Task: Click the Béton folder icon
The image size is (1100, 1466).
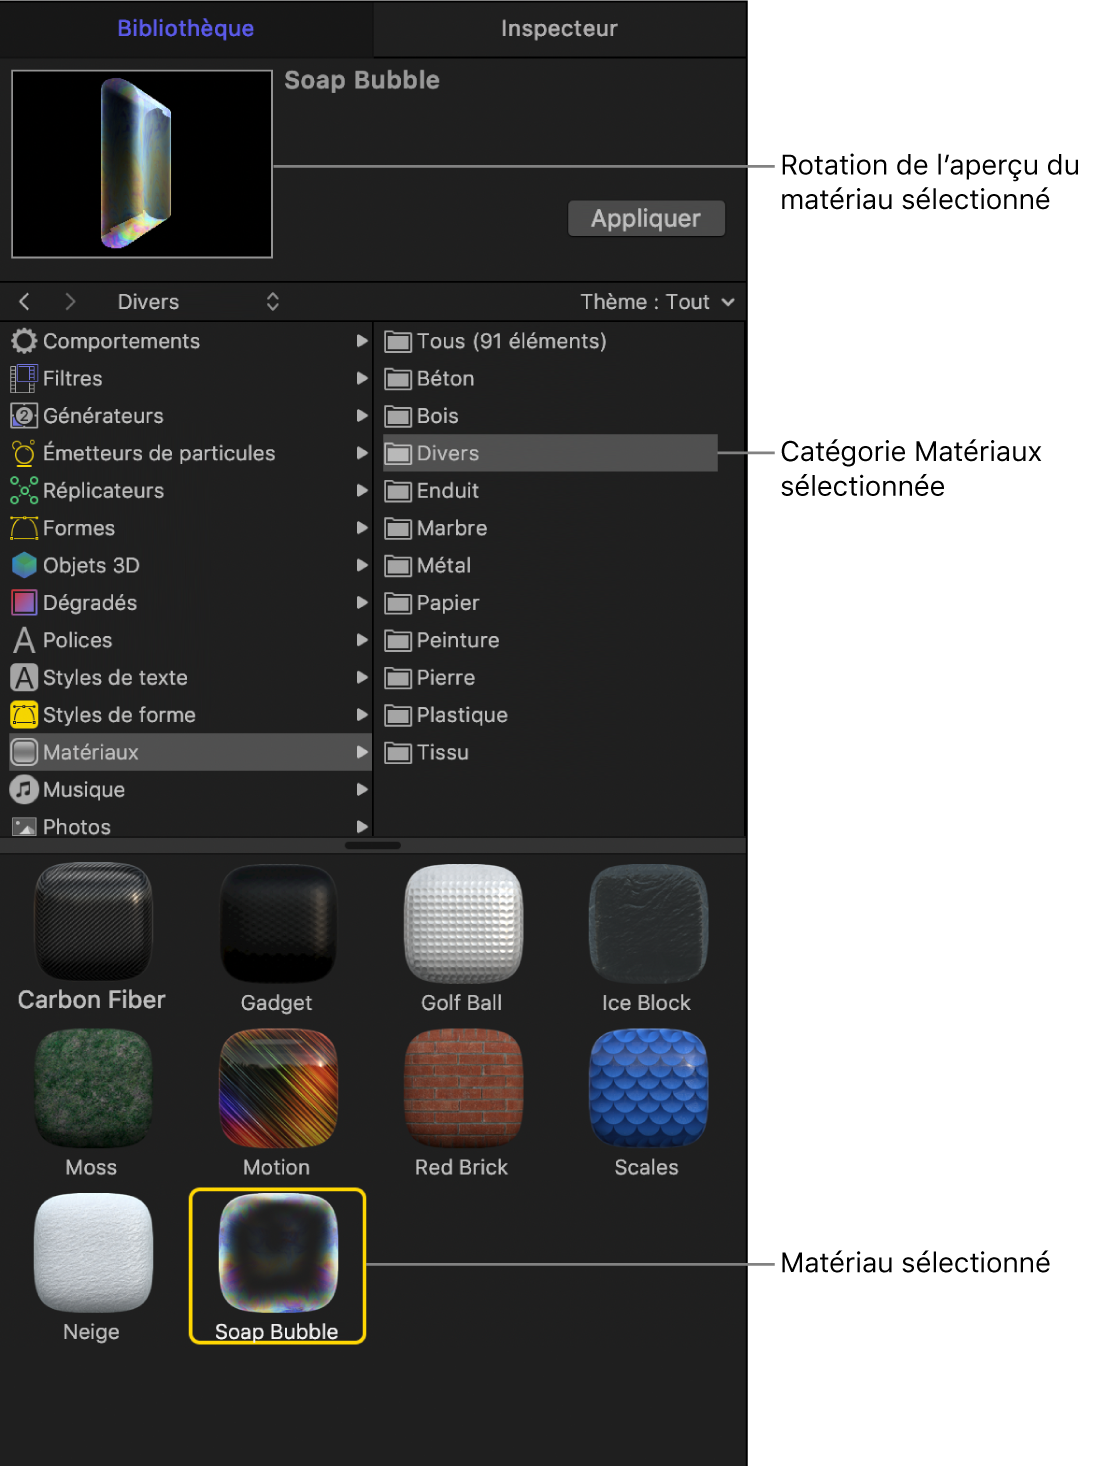Action: click(x=399, y=379)
